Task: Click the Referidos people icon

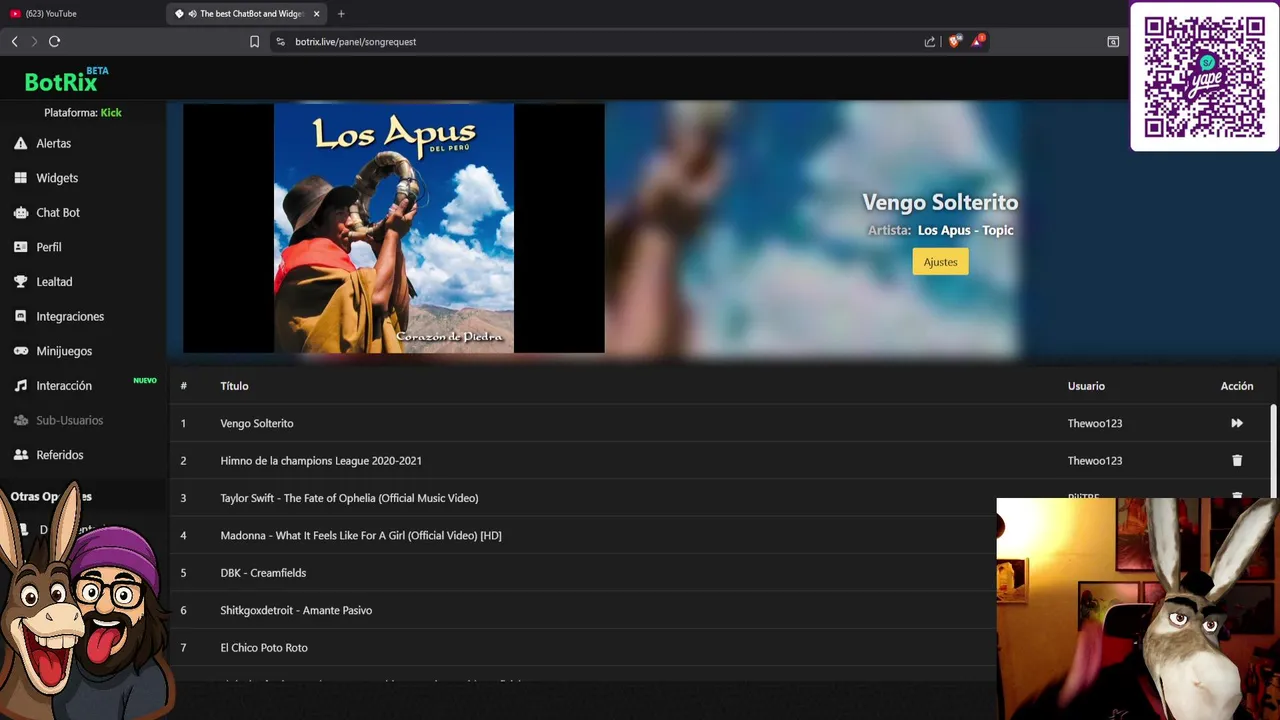Action: [x=20, y=455]
